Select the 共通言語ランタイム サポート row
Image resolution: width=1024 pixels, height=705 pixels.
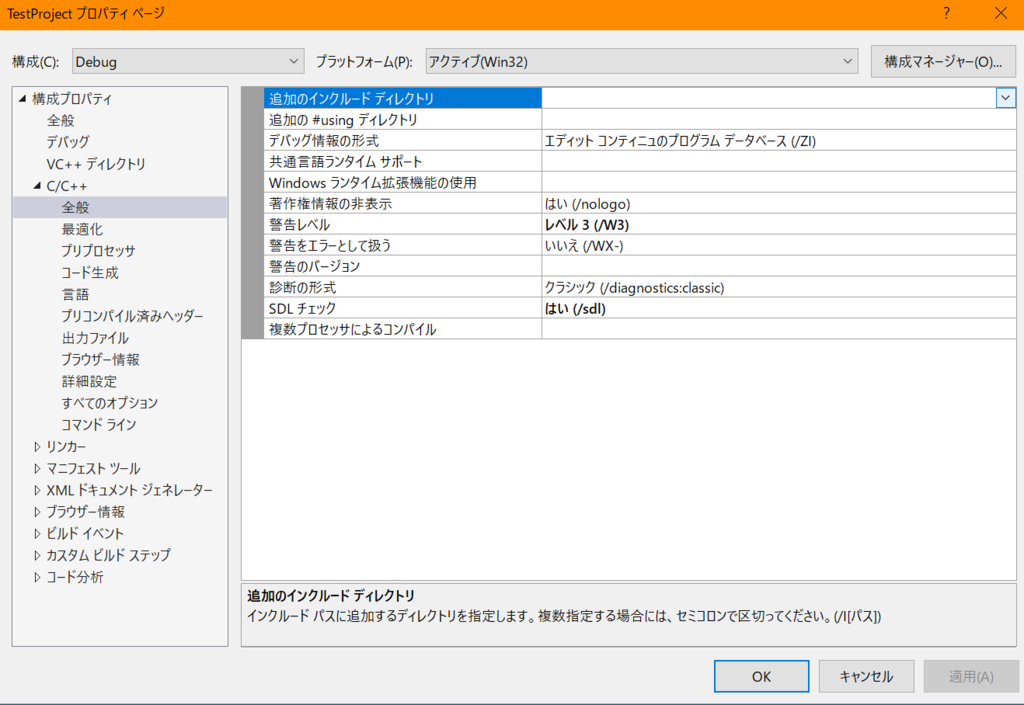coord(640,161)
